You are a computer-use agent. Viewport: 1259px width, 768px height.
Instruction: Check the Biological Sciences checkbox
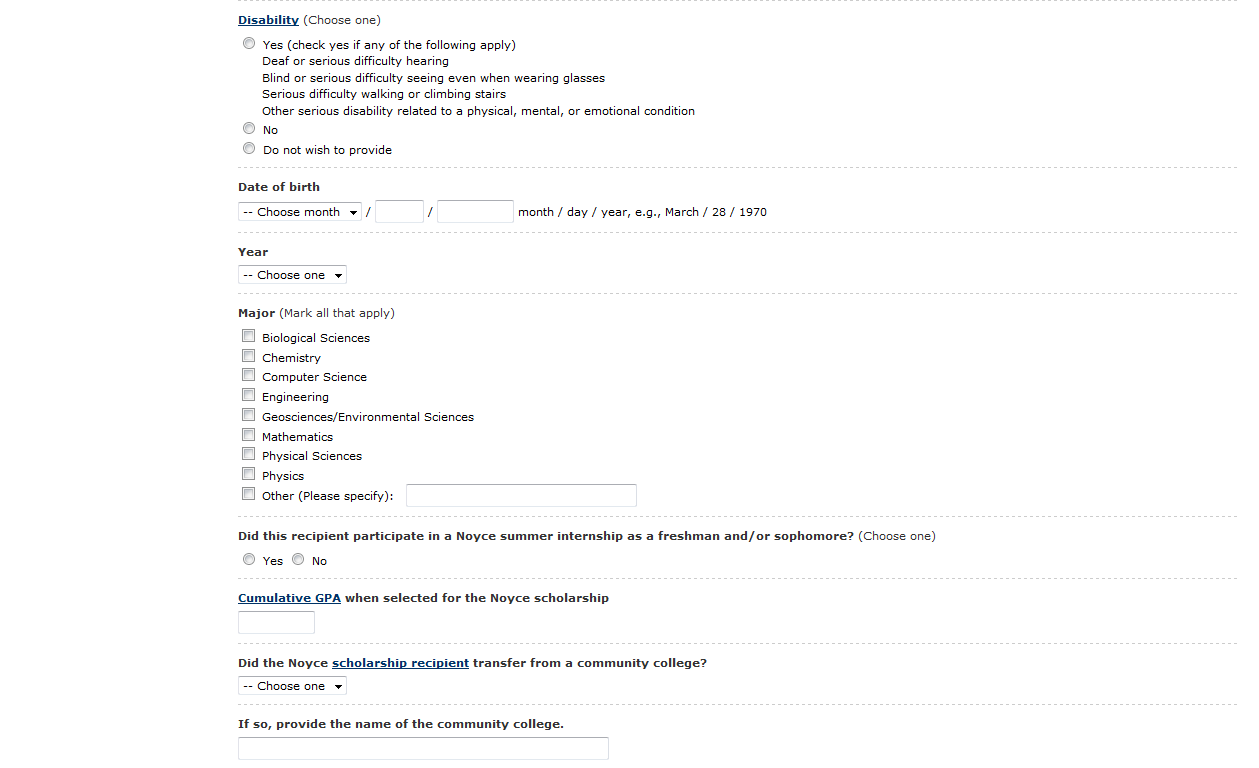pos(248,337)
